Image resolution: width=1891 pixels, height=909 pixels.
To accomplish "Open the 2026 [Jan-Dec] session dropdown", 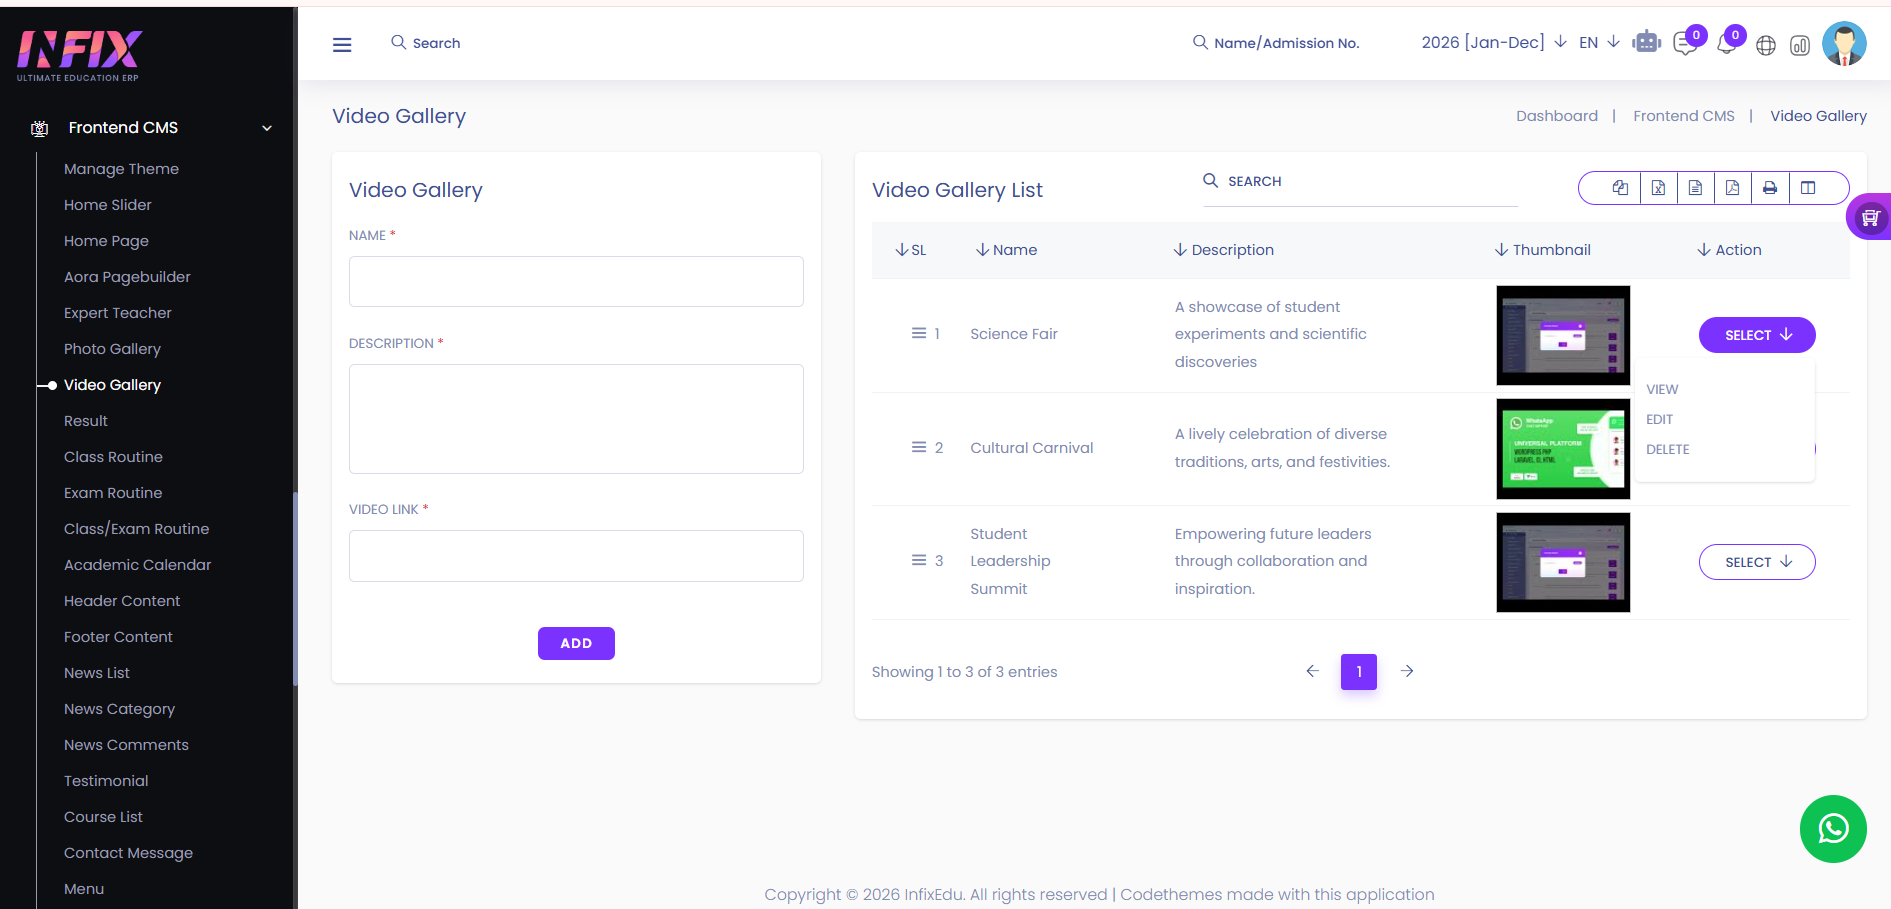I will click(1493, 42).
